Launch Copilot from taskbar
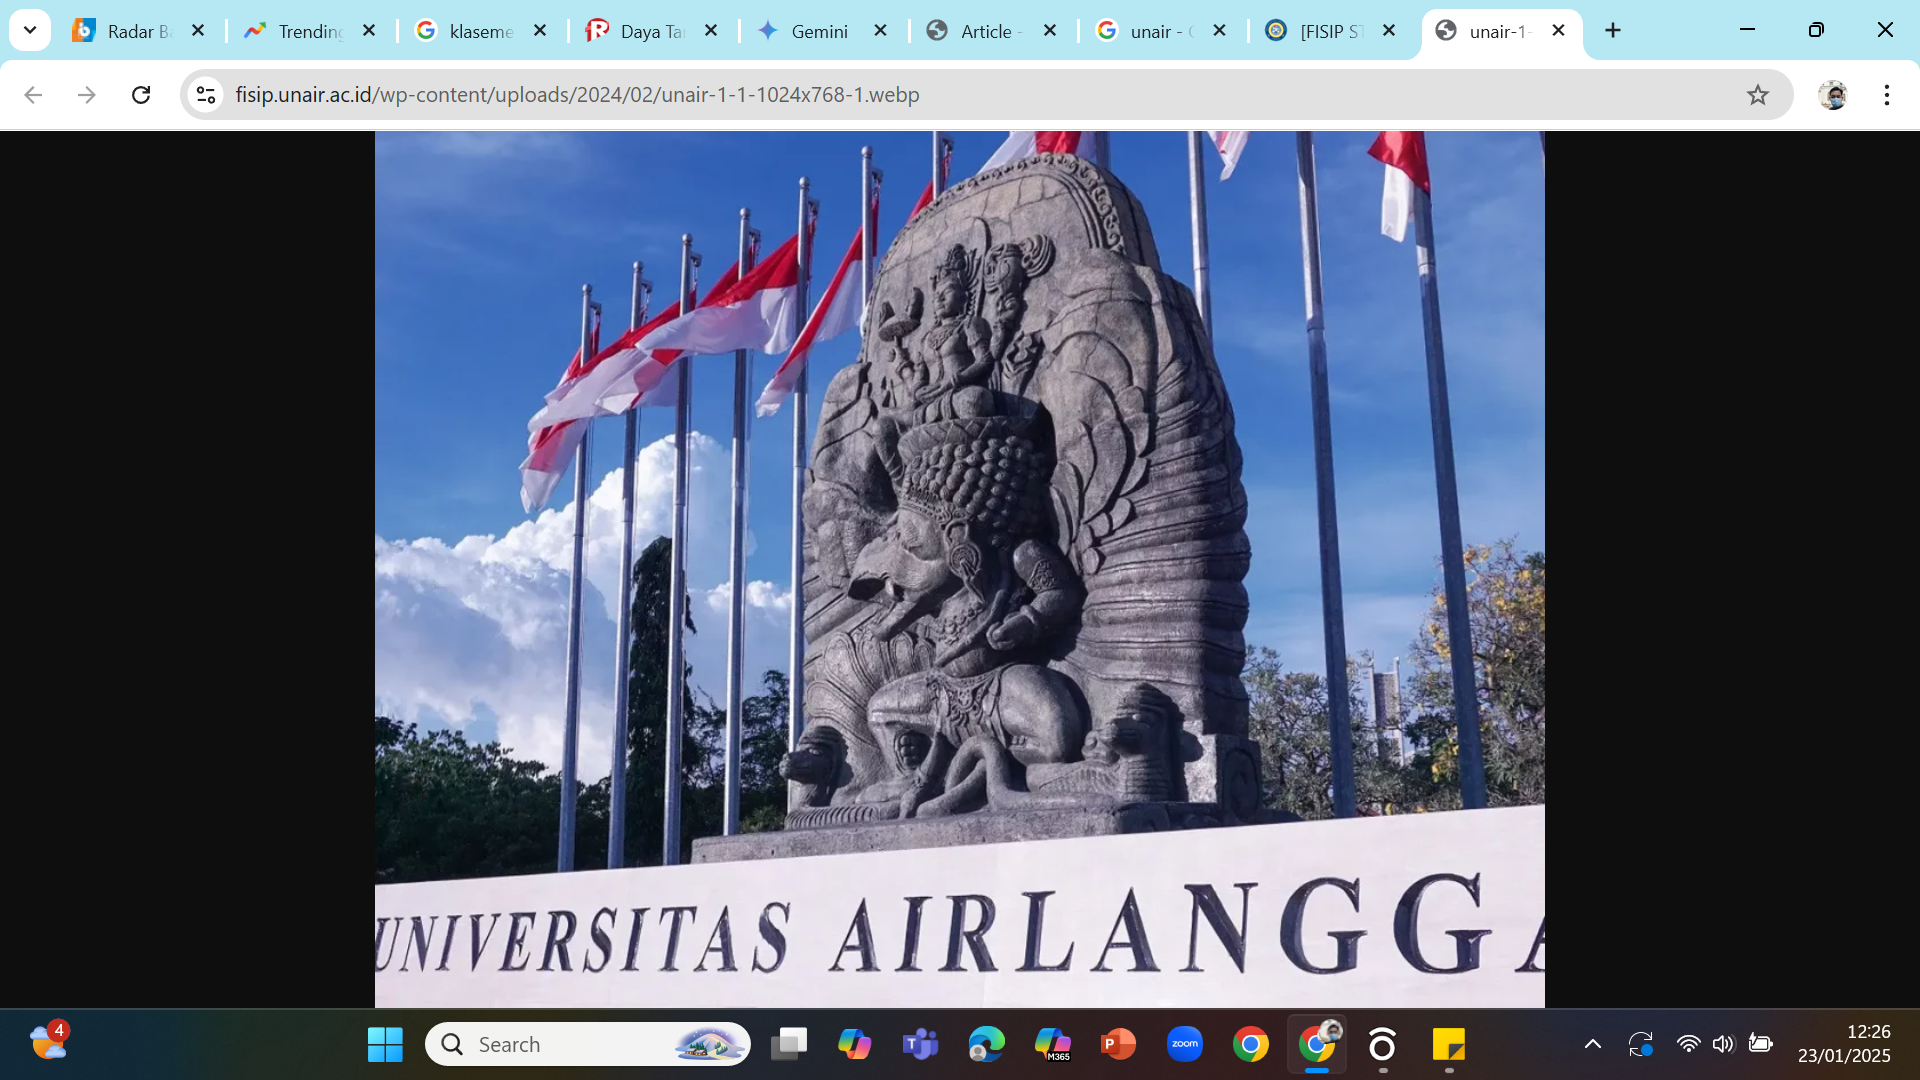The width and height of the screenshot is (1920, 1080). tap(855, 1044)
